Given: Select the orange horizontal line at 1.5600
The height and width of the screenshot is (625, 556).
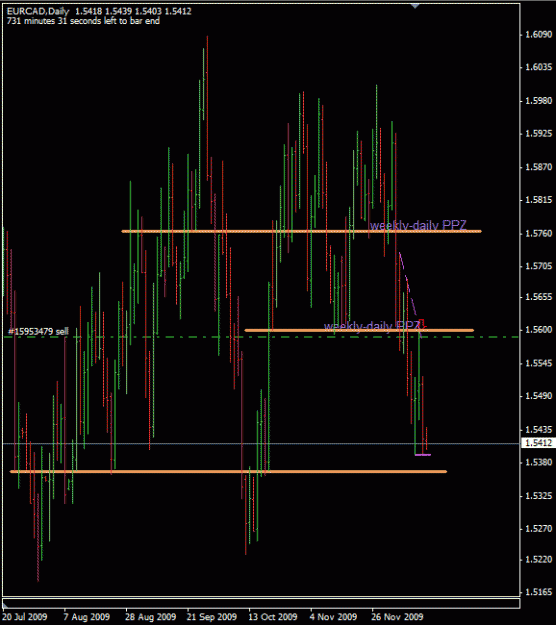Looking at the screenshot, I should [359, 330].
